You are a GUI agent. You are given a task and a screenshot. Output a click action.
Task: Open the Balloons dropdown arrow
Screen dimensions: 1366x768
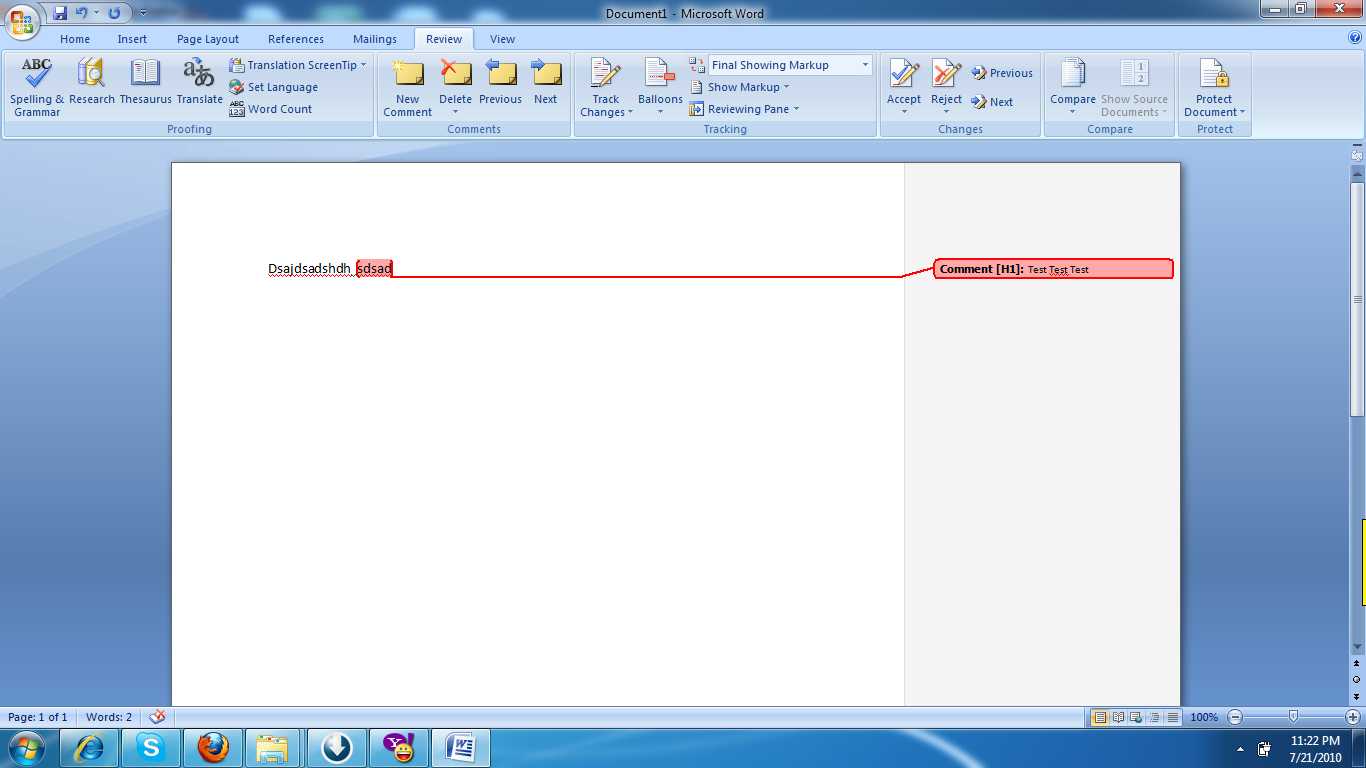(660, 112)
